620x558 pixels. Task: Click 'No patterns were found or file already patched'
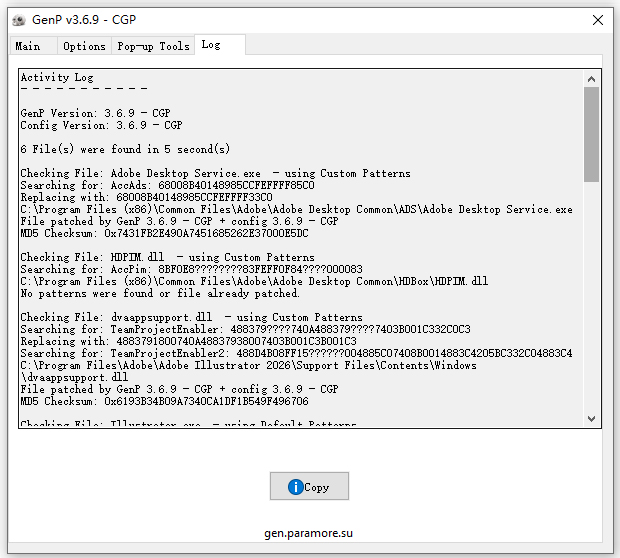click(160, 293)
